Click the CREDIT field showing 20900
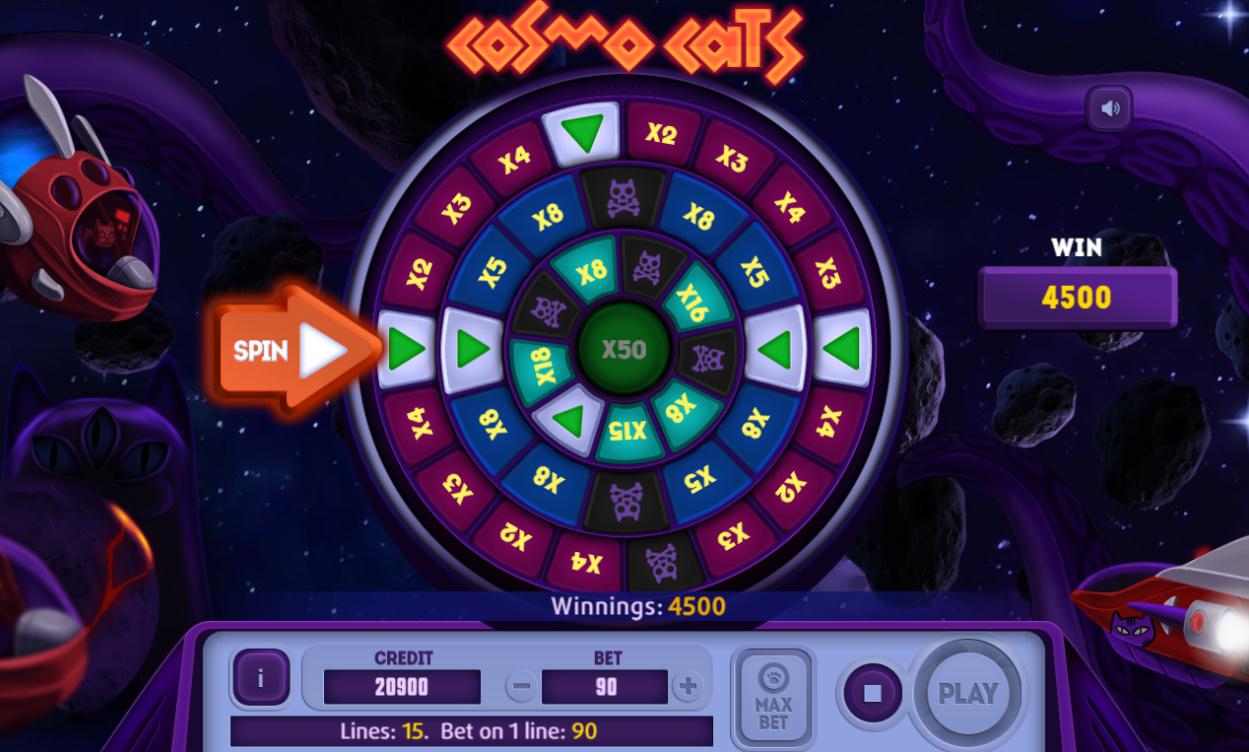The height and width of the screenshot is (752, 1249). coord(402,687)
